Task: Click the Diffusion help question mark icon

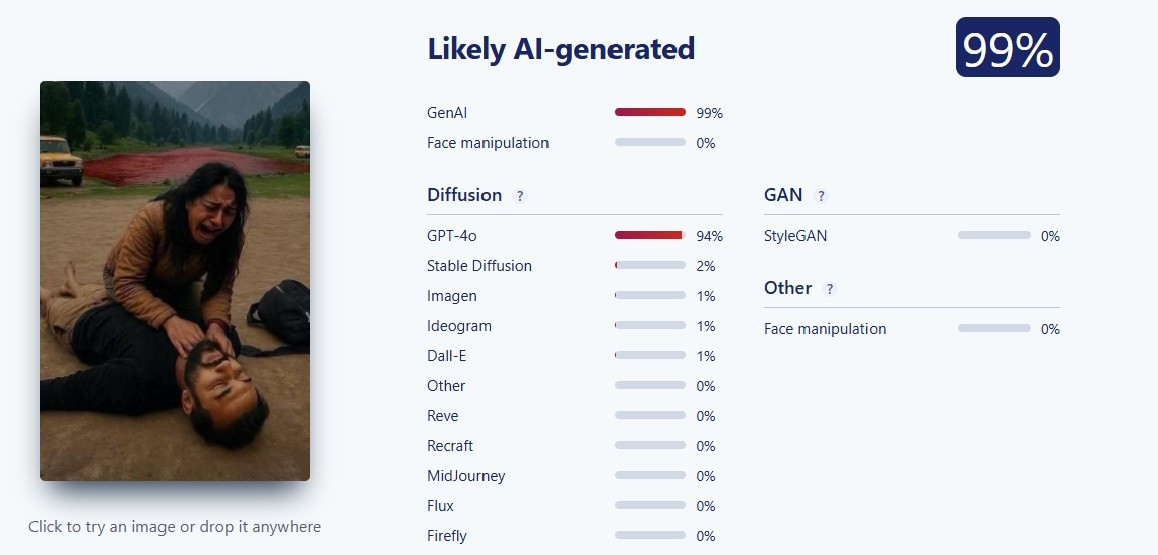Action: 520,196
